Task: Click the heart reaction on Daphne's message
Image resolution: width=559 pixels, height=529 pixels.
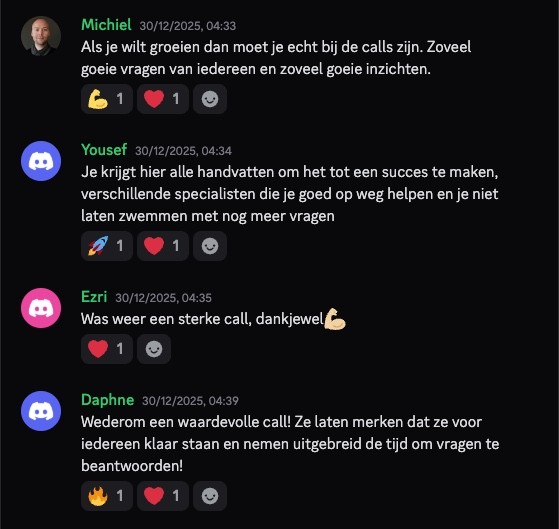Action: (163, 496)
